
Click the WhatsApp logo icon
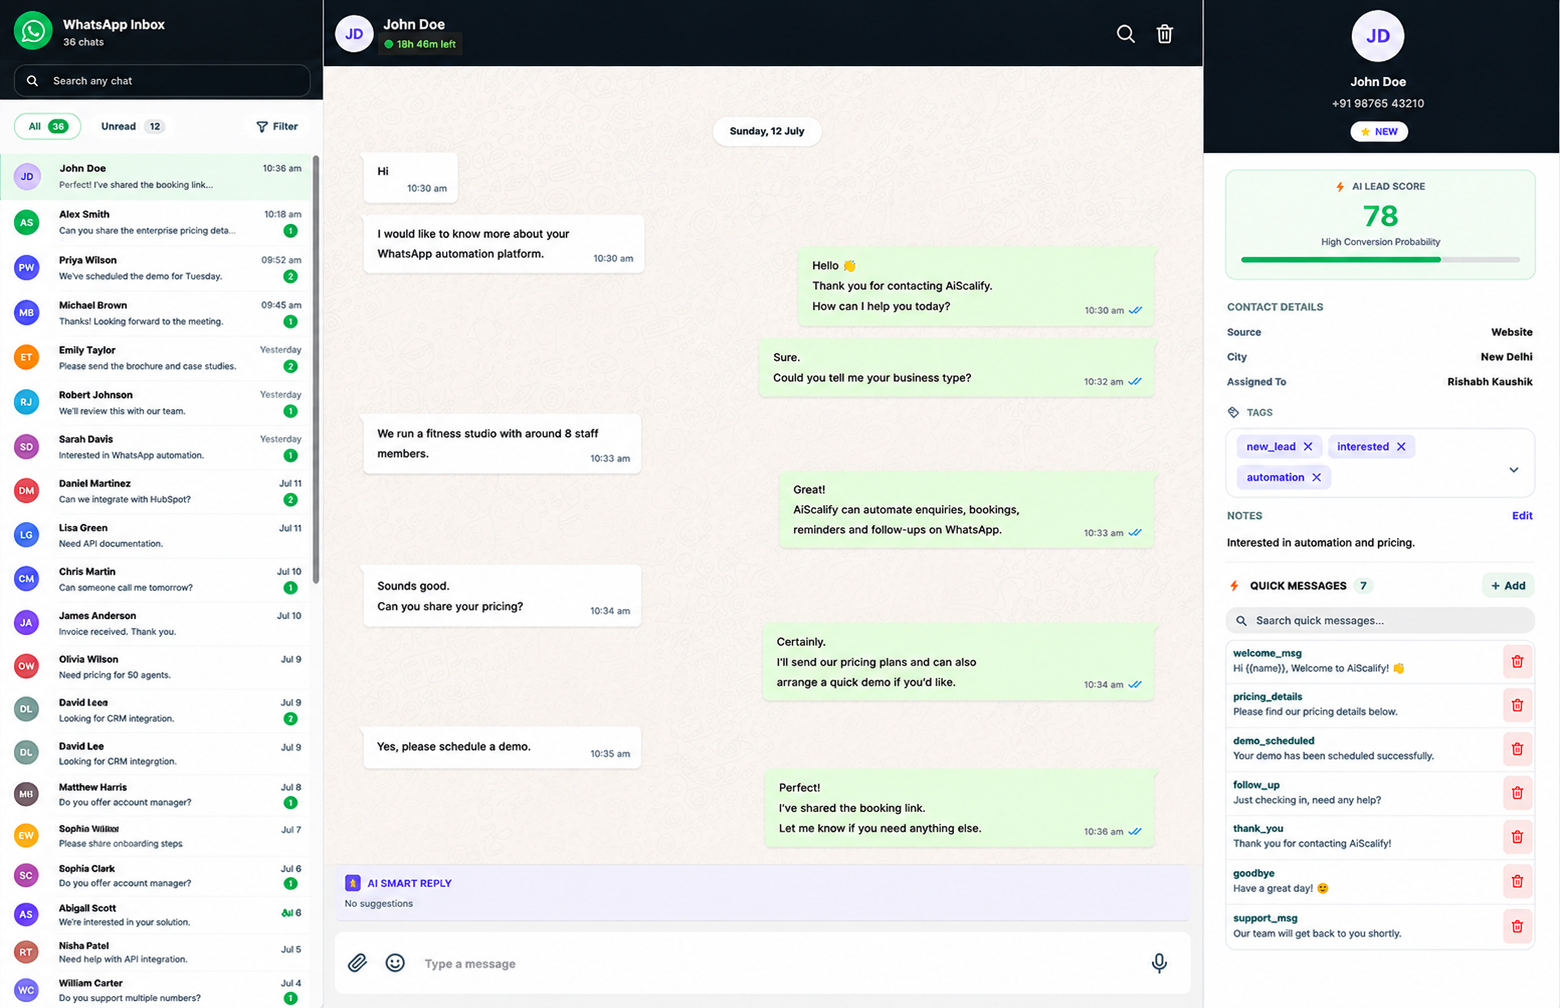point(33,31)
